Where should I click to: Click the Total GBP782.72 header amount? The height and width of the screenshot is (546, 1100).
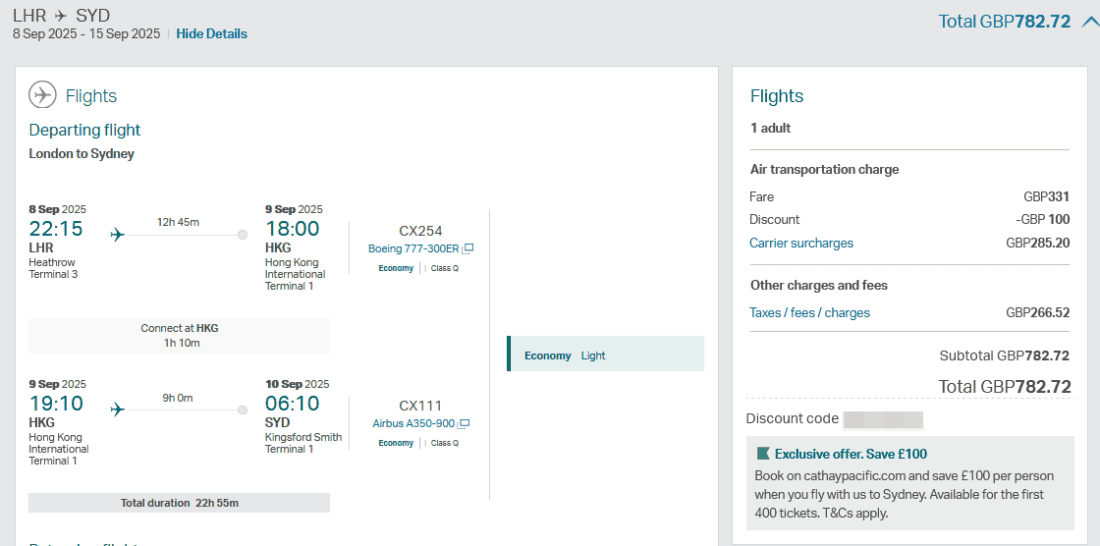click(1004, 21)
